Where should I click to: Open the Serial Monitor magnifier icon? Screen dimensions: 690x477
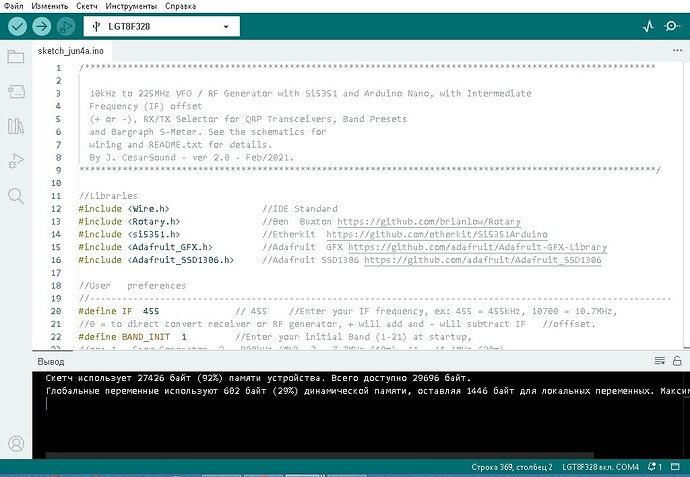tap(672, 26)
